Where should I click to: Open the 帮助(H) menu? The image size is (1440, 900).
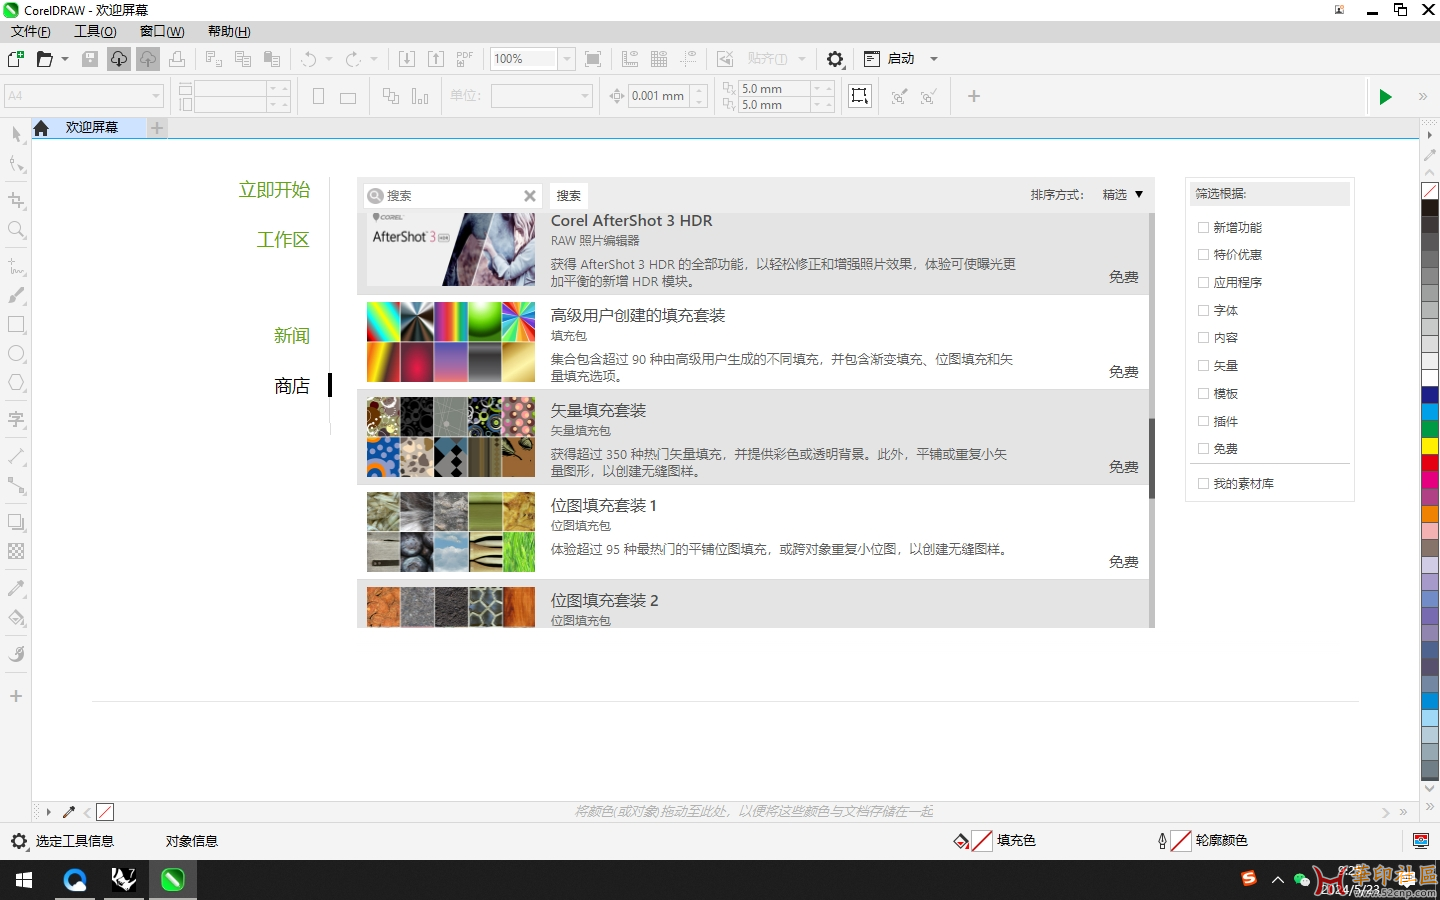point(229,32)
